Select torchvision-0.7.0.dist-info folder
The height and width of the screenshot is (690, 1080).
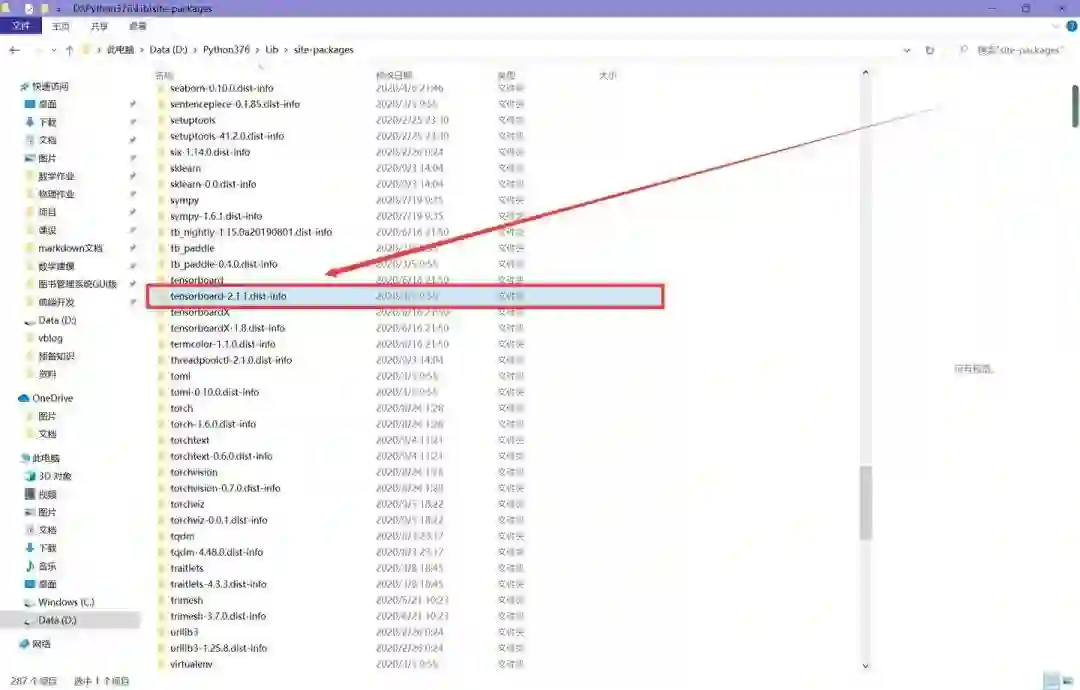(x=225, y=488)
